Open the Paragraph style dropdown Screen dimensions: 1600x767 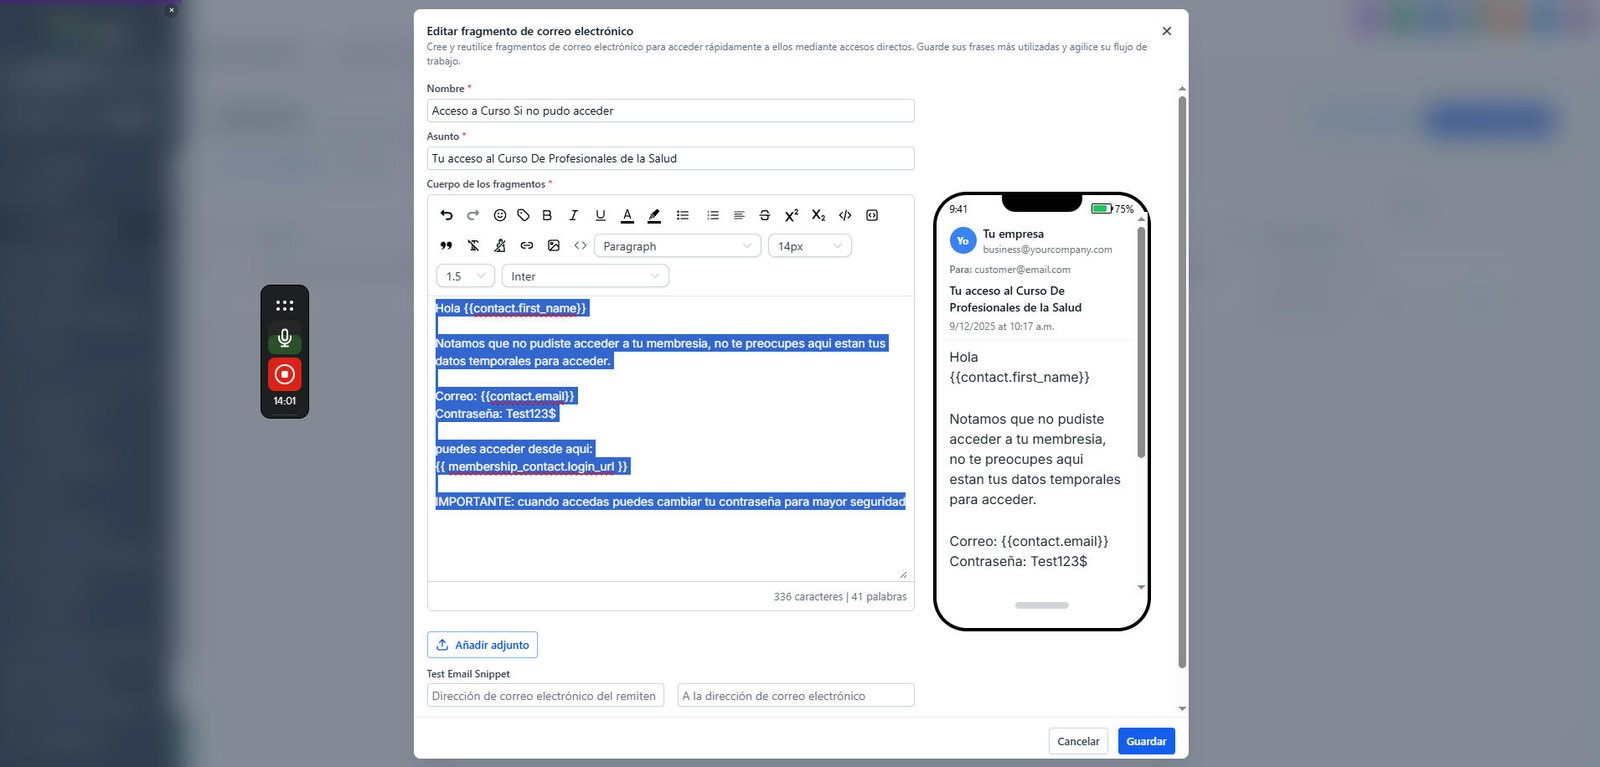click(678, 246)
